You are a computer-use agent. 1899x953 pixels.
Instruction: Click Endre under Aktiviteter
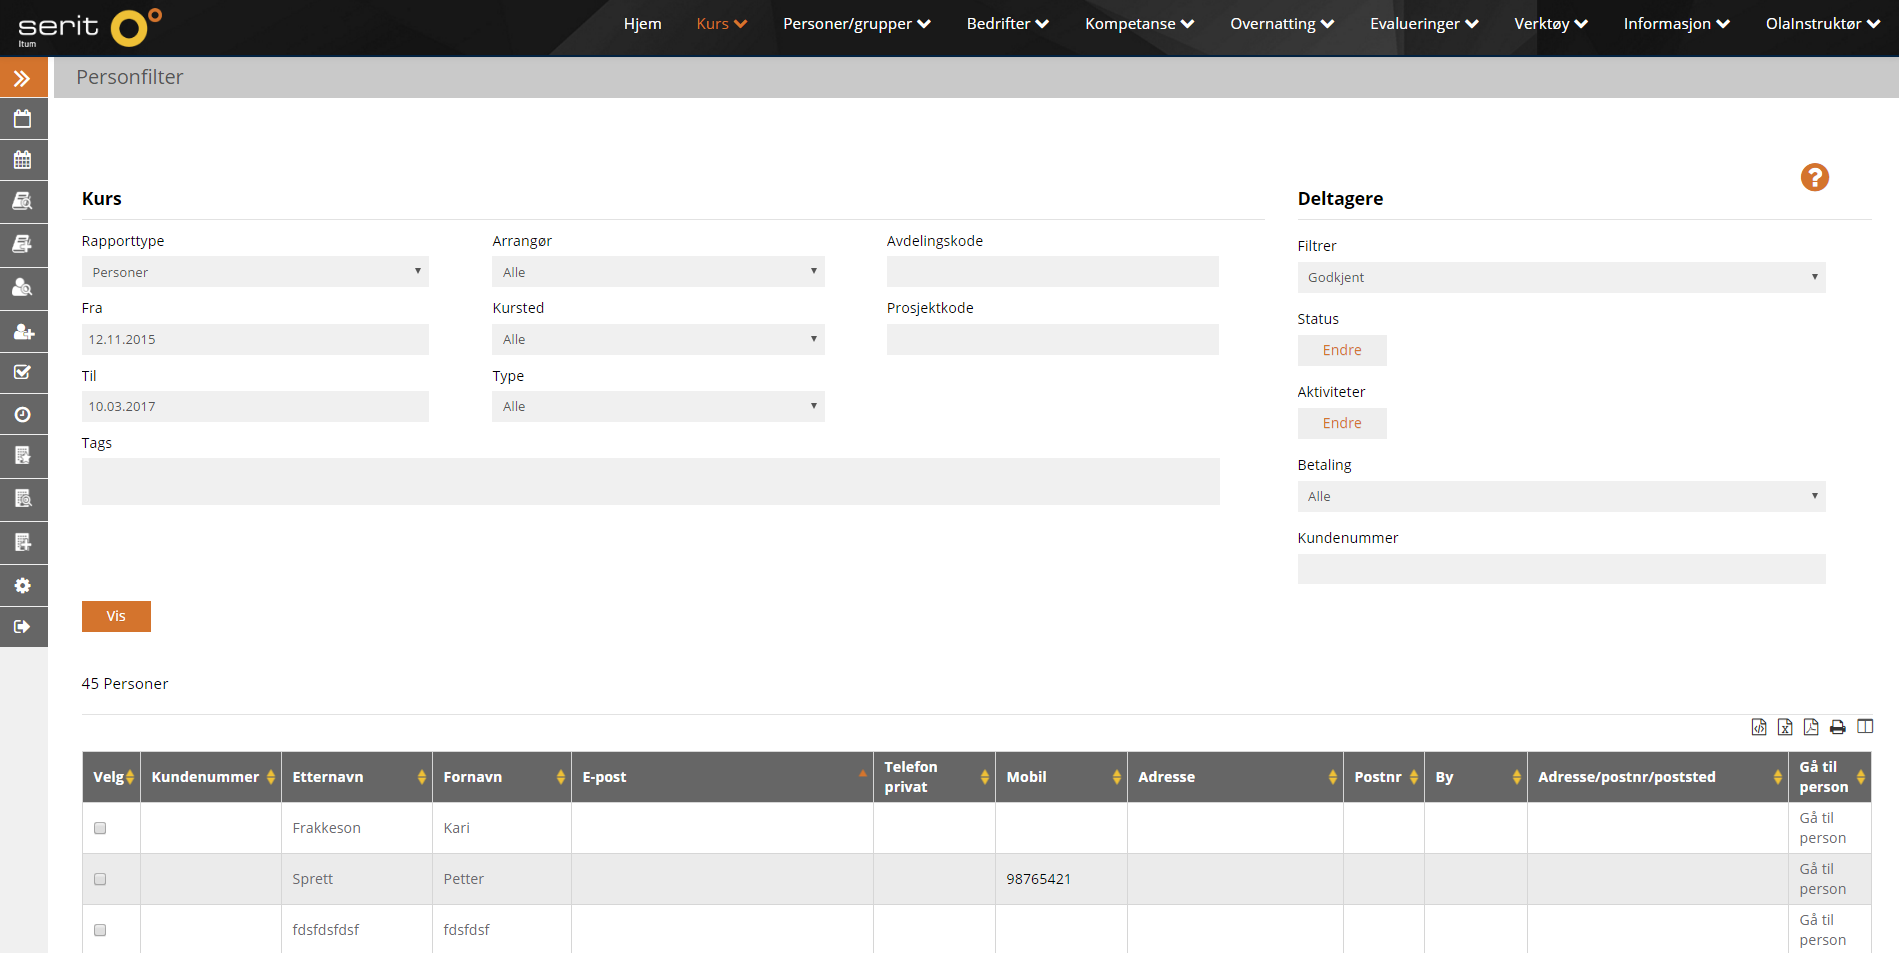pos(1342,423)
